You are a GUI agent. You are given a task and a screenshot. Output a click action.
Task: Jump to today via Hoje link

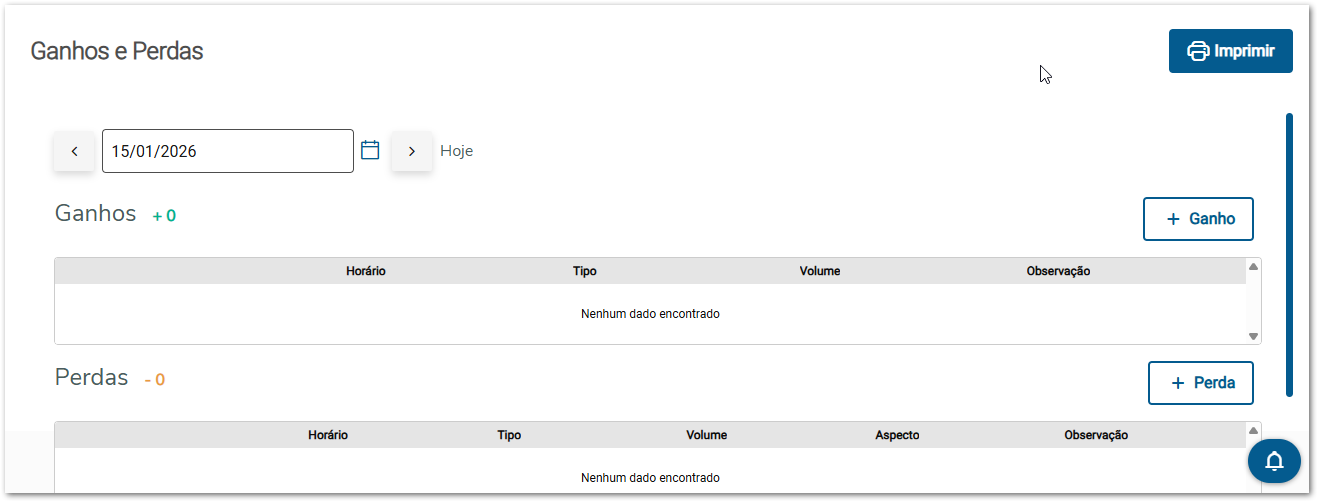point(456,151)
